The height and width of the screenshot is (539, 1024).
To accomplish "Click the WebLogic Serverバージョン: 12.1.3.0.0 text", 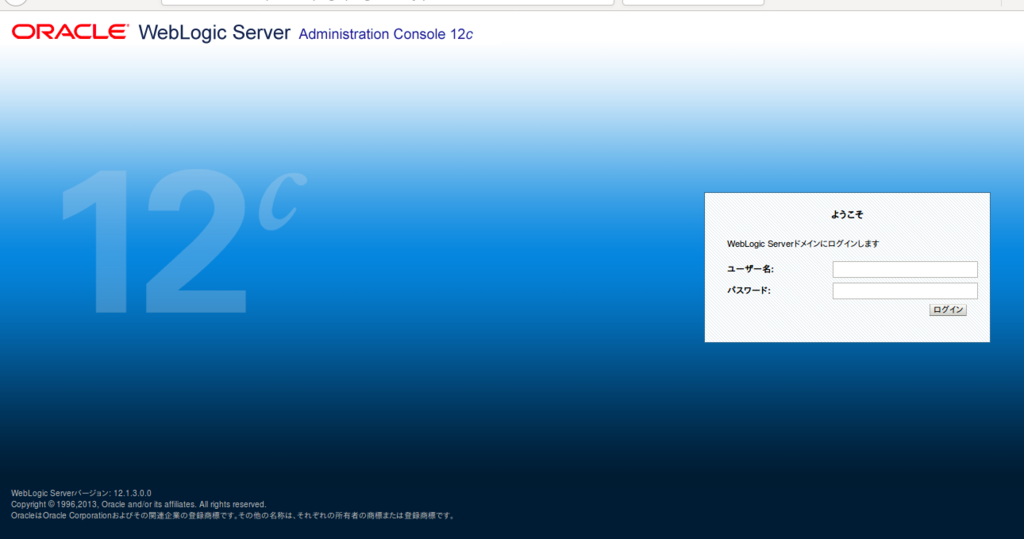I will [81, 493].
